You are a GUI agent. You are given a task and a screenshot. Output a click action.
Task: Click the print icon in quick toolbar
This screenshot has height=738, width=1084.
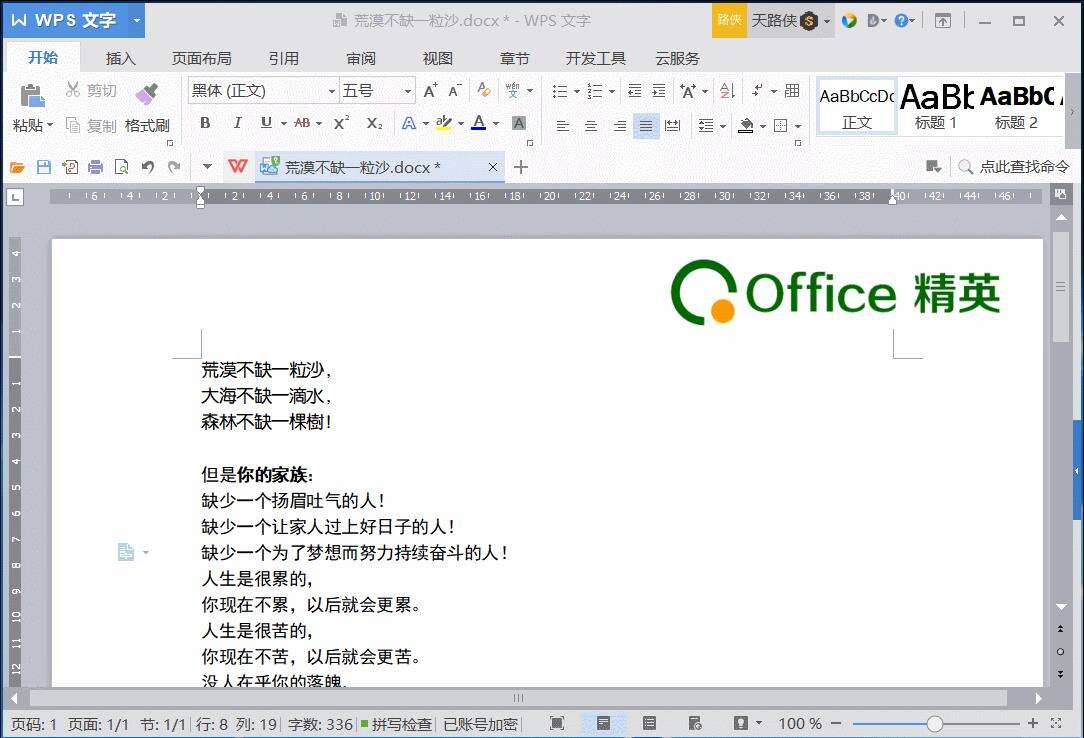(x=95, y=167)
